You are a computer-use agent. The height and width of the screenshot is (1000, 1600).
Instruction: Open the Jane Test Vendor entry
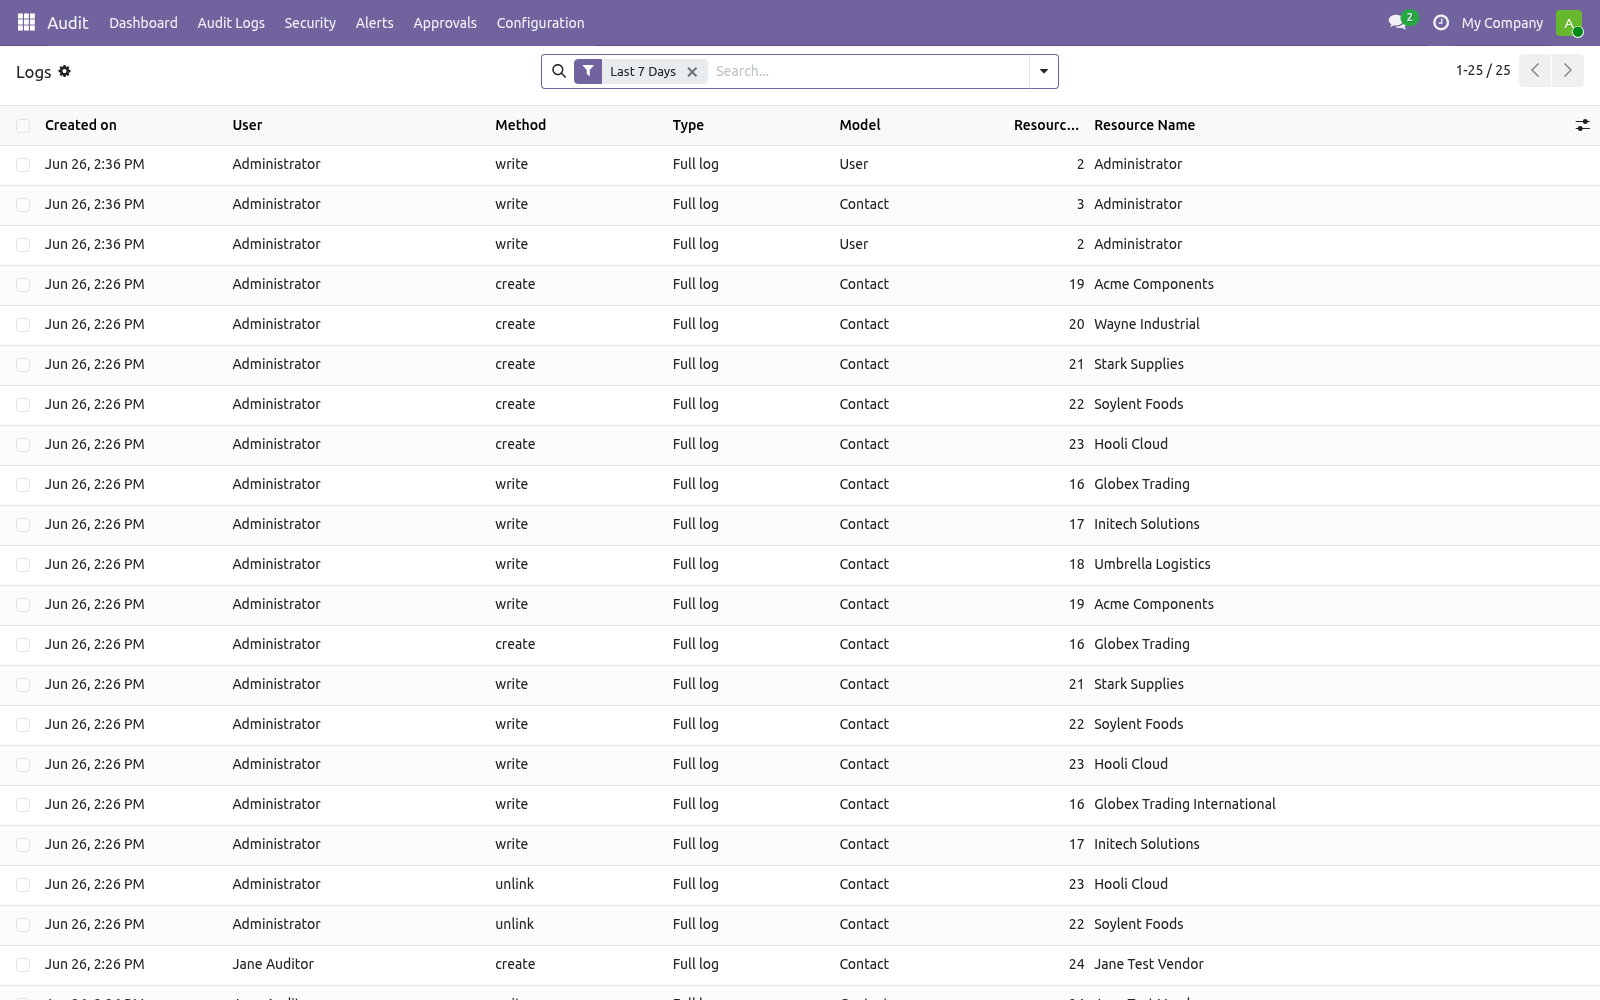800,964
